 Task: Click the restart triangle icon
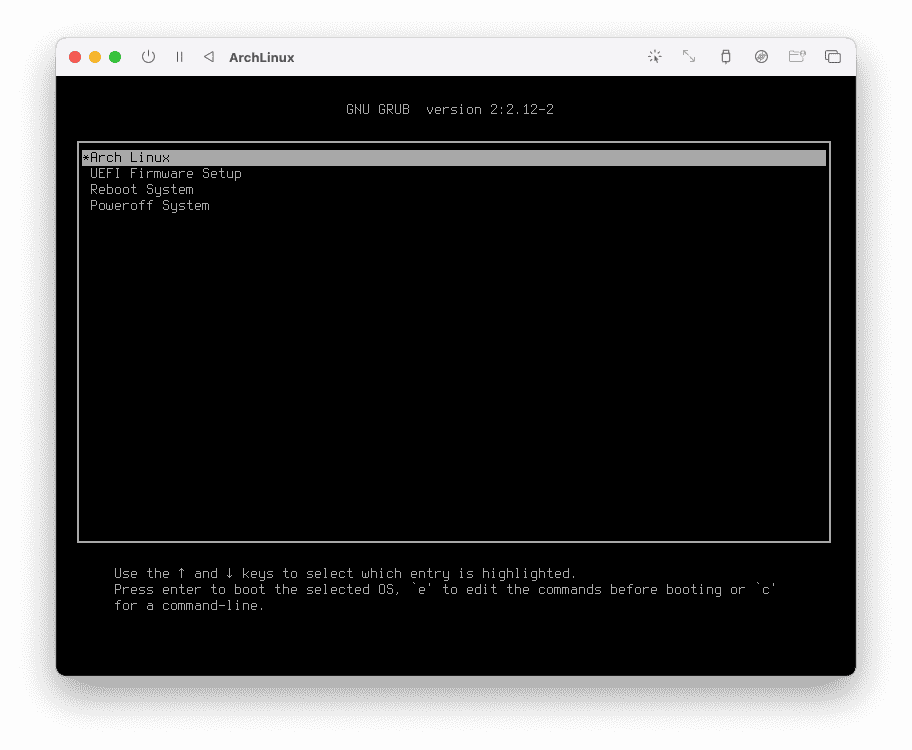coord(209,57)
